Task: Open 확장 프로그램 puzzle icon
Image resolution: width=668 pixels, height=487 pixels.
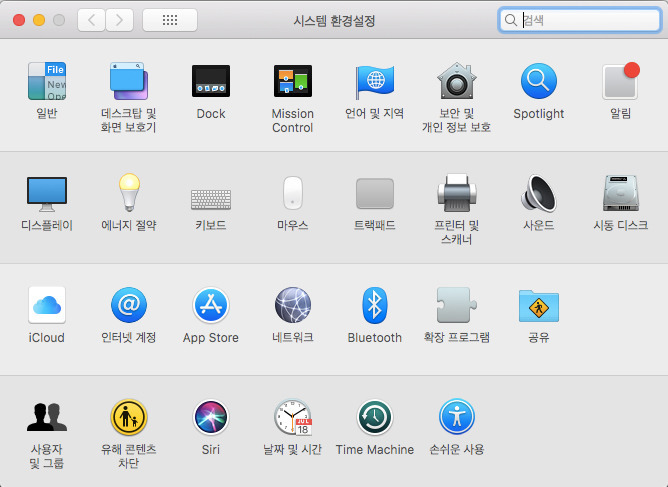Action: click(x=457, y=305)
